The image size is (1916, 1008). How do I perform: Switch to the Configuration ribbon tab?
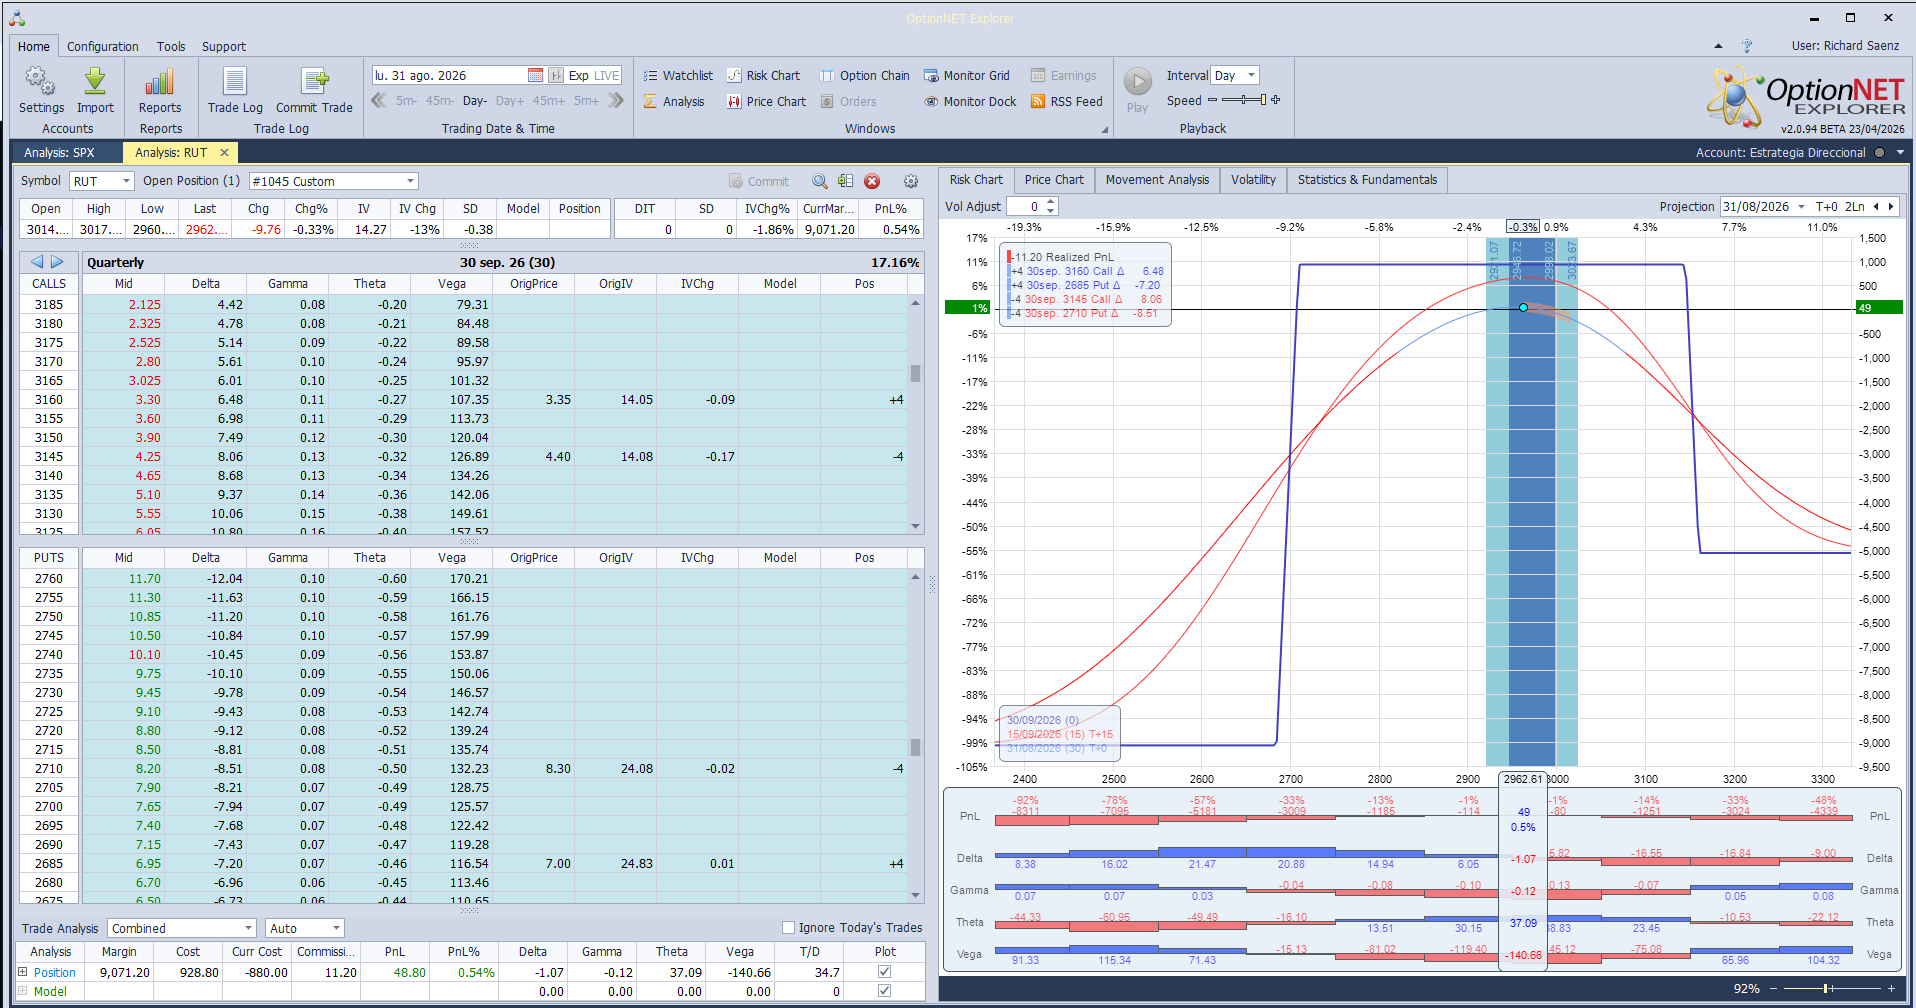[103, 46]
